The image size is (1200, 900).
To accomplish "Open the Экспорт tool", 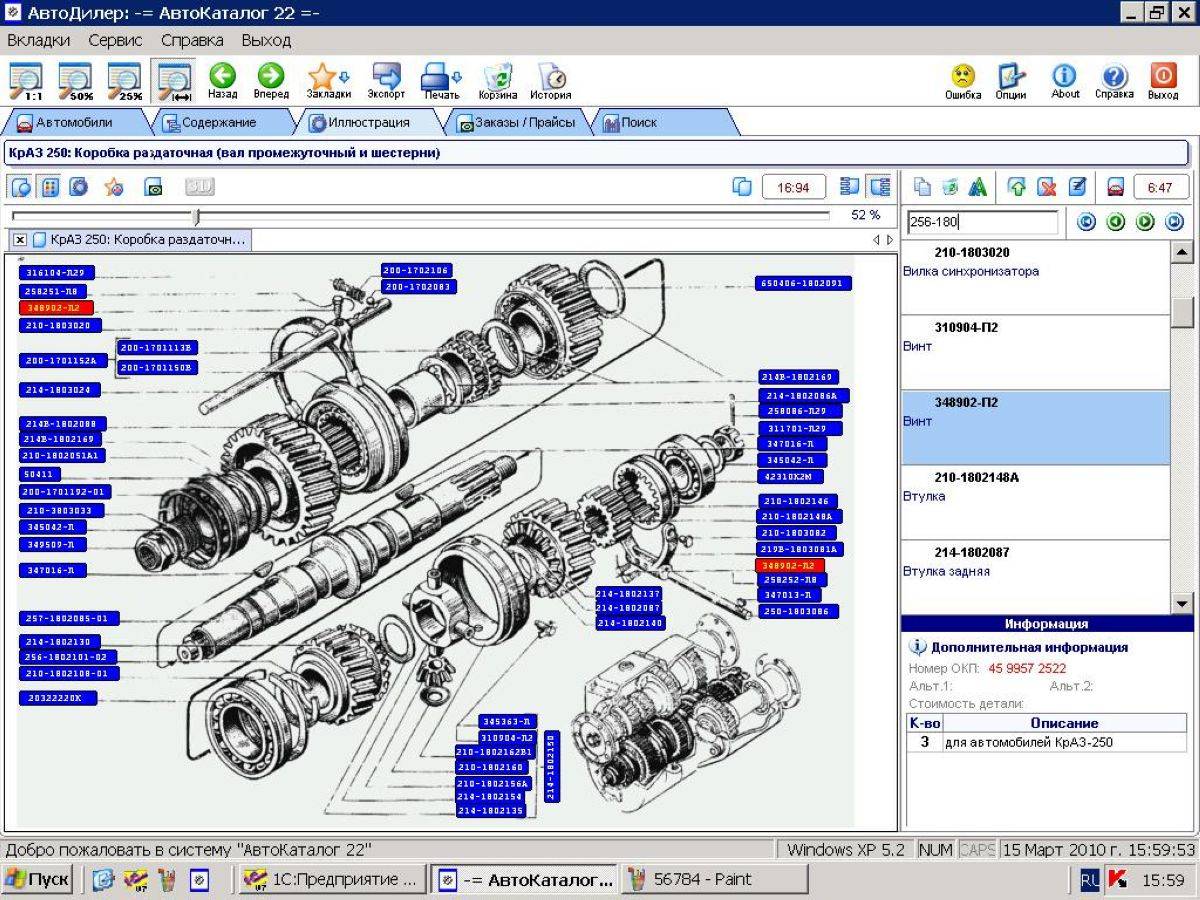I will pyautogui.click(x=386, y=81).
